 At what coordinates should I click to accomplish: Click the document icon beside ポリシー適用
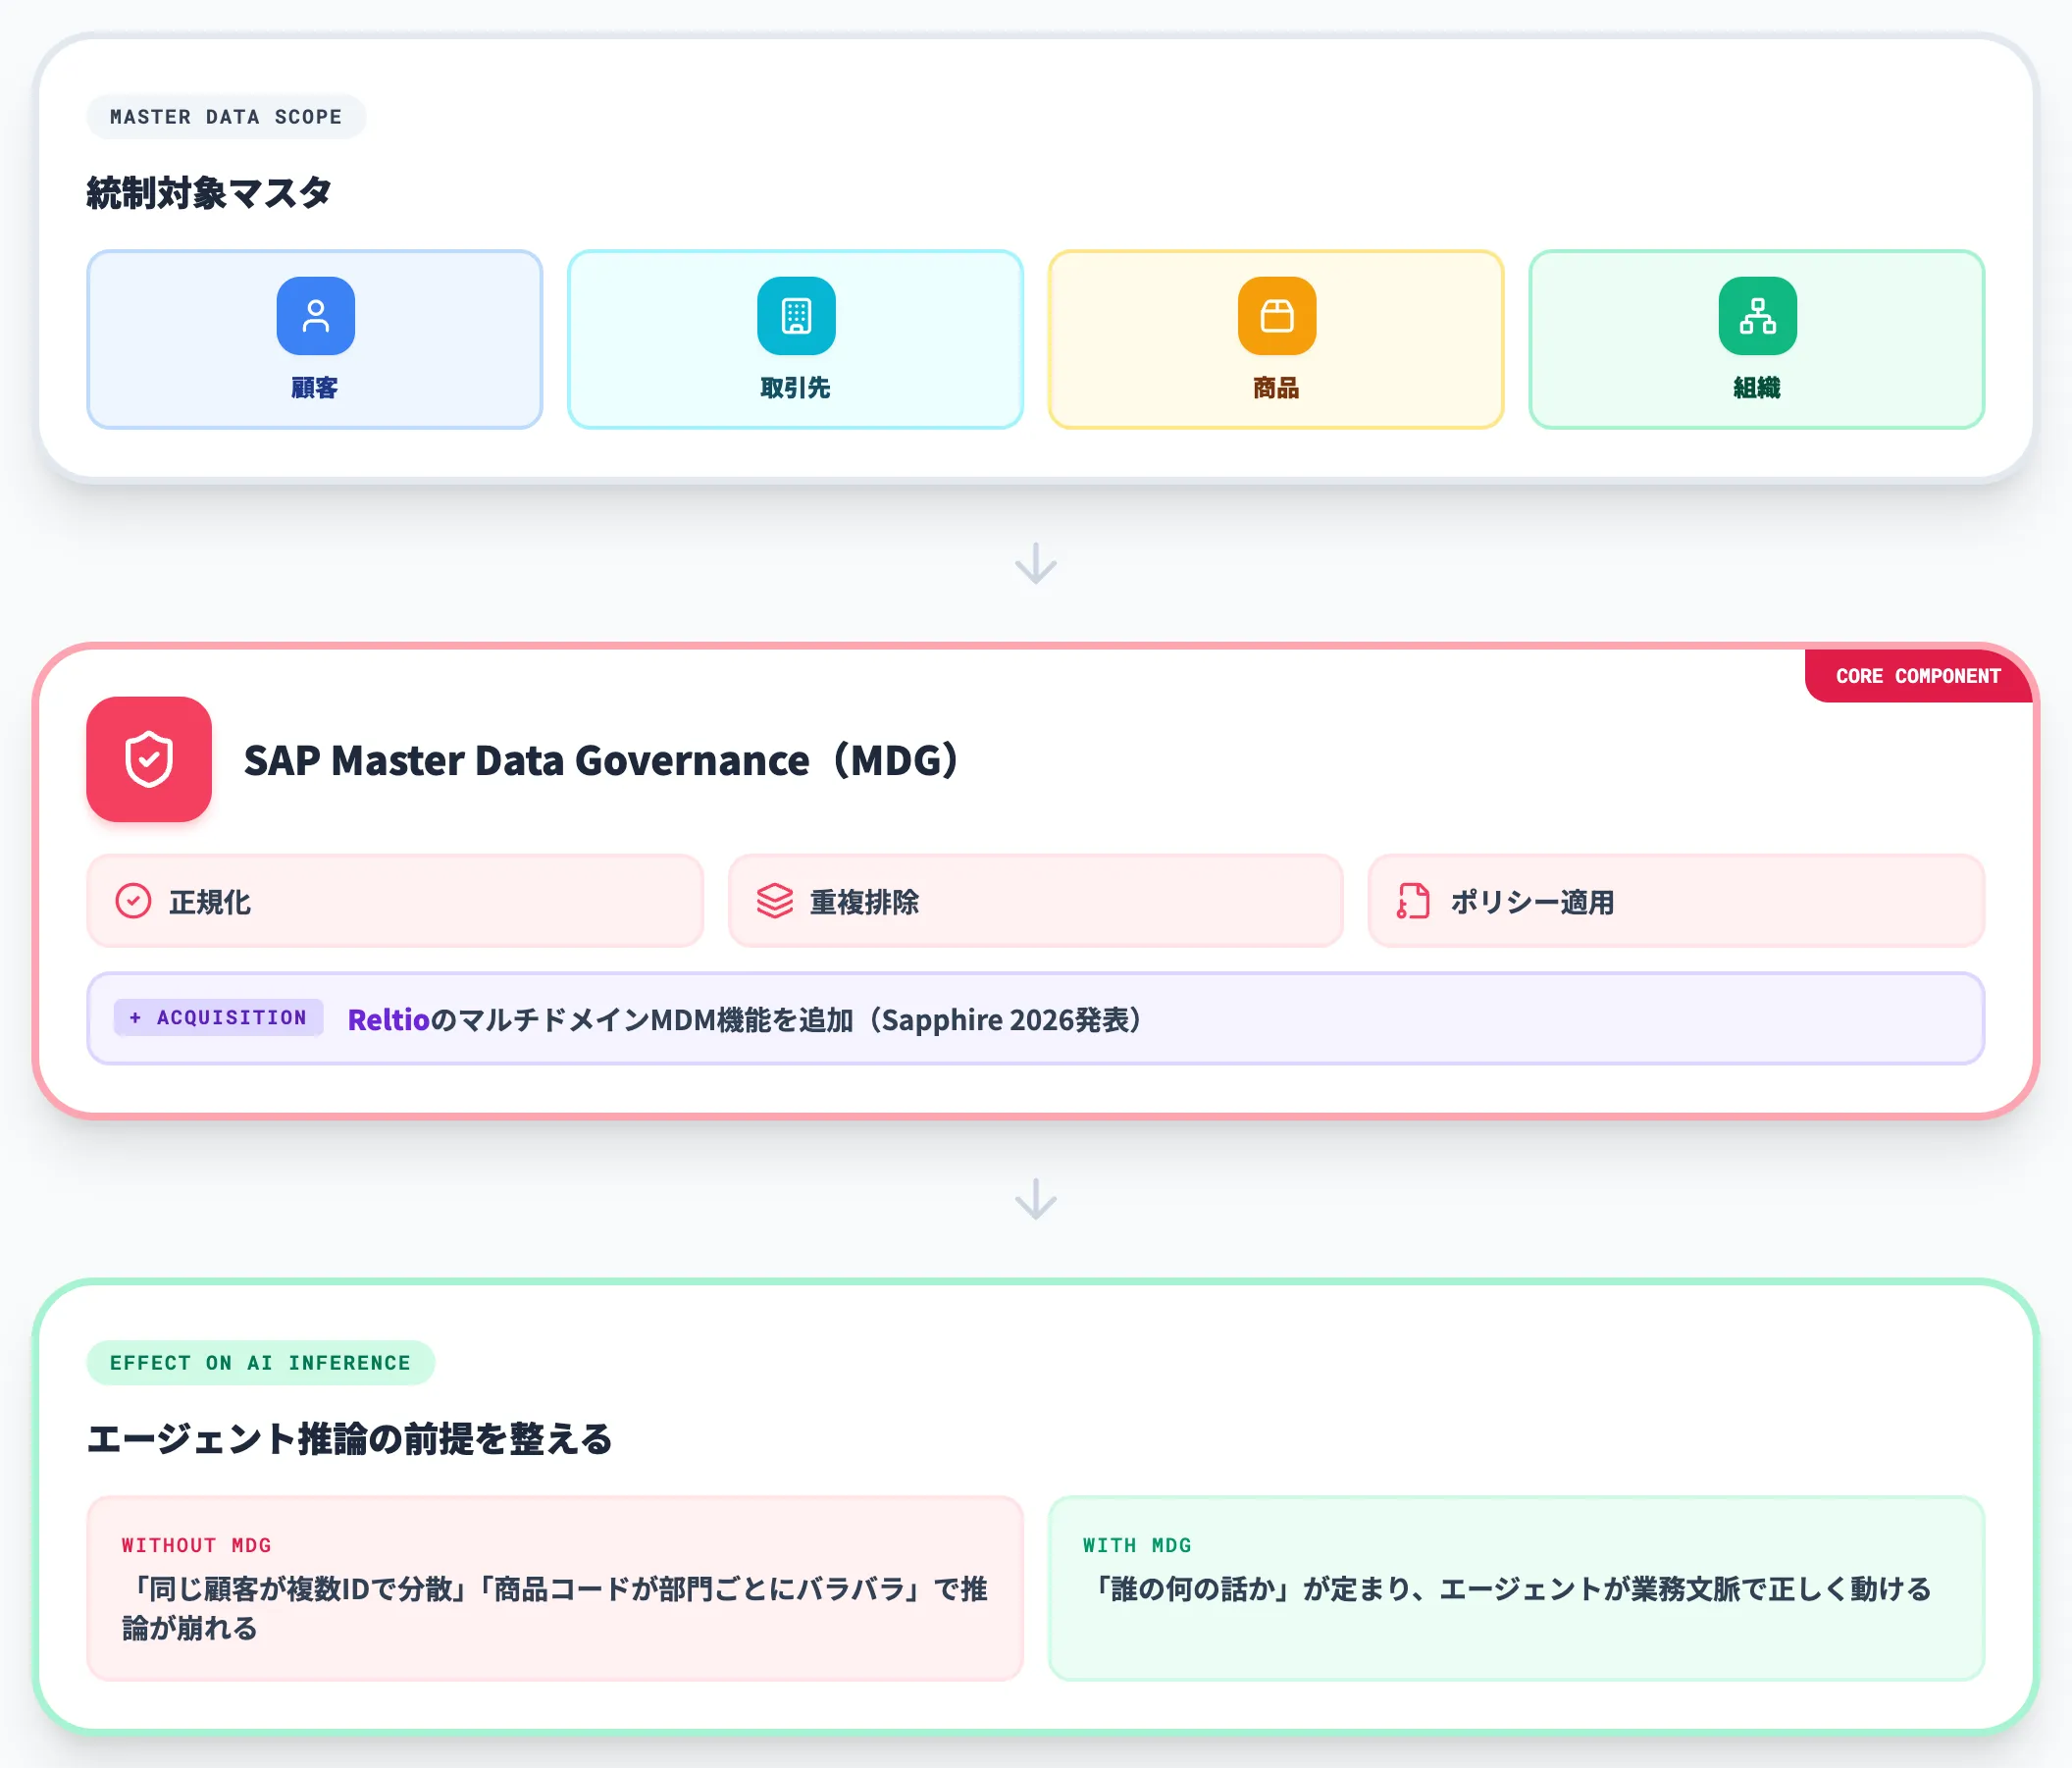1413,901
